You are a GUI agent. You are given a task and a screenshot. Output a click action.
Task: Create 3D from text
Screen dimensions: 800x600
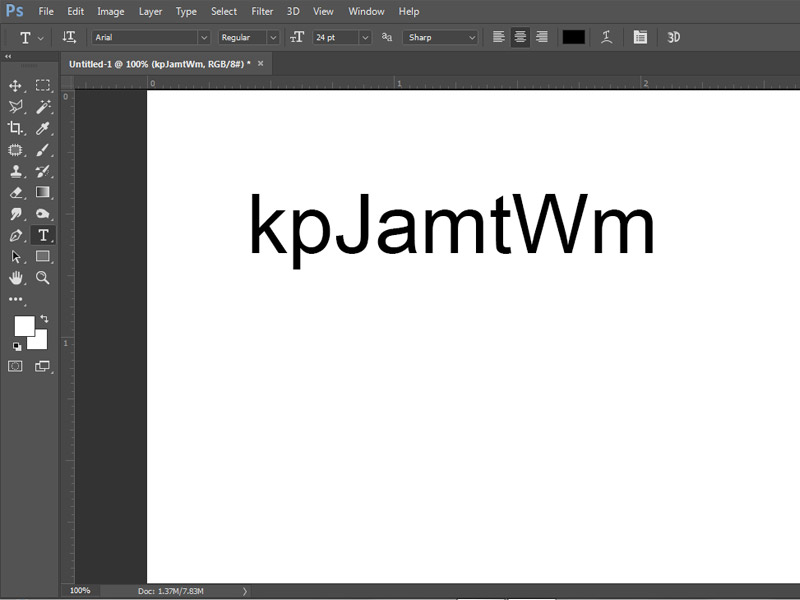[x=673, y=37]
